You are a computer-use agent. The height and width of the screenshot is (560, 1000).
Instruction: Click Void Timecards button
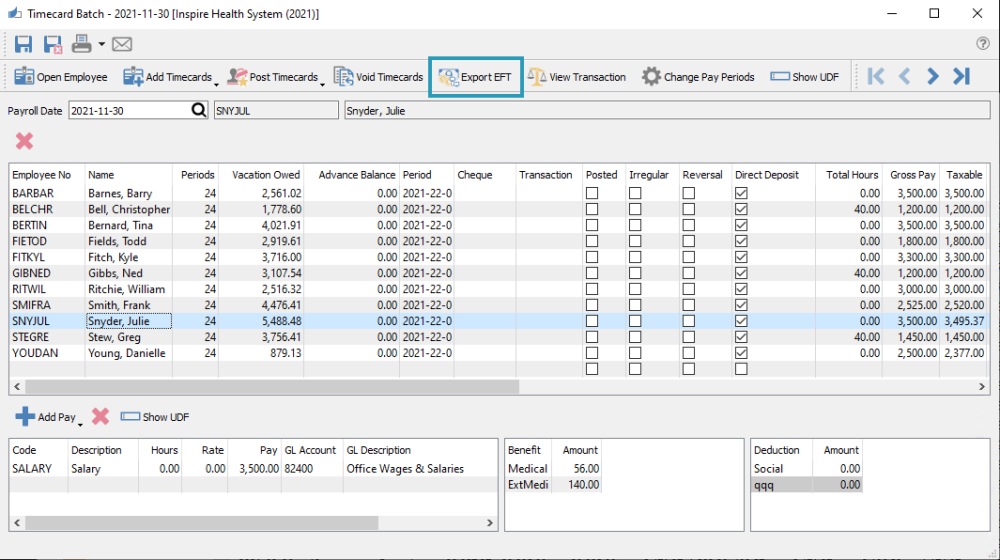click(378, 77)
